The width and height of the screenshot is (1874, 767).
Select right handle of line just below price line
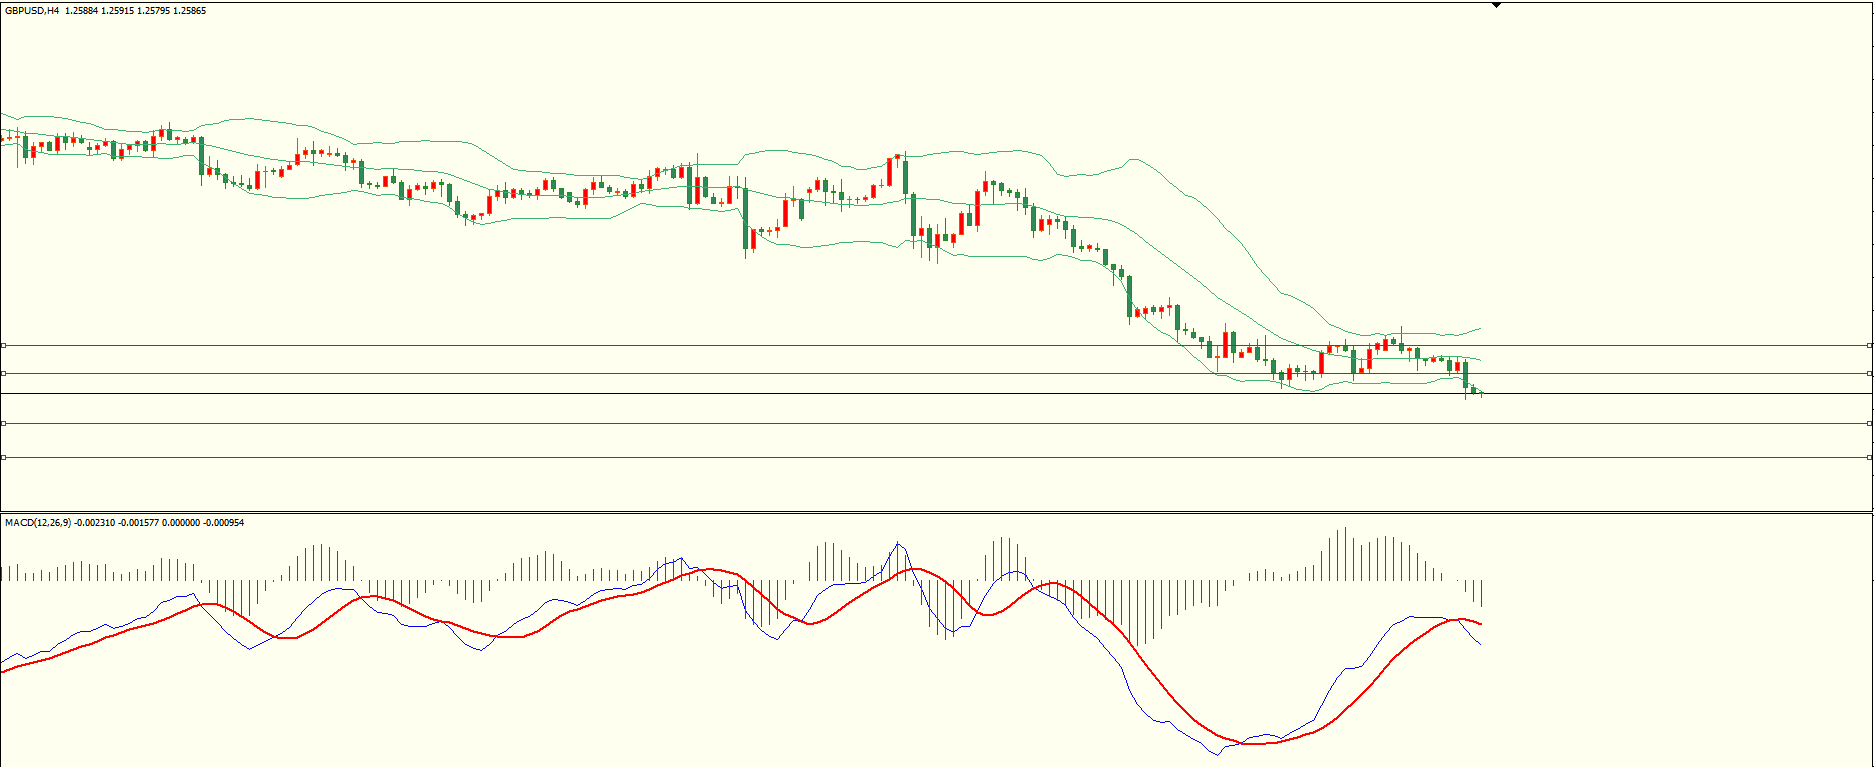click(x=1869, y=423)
